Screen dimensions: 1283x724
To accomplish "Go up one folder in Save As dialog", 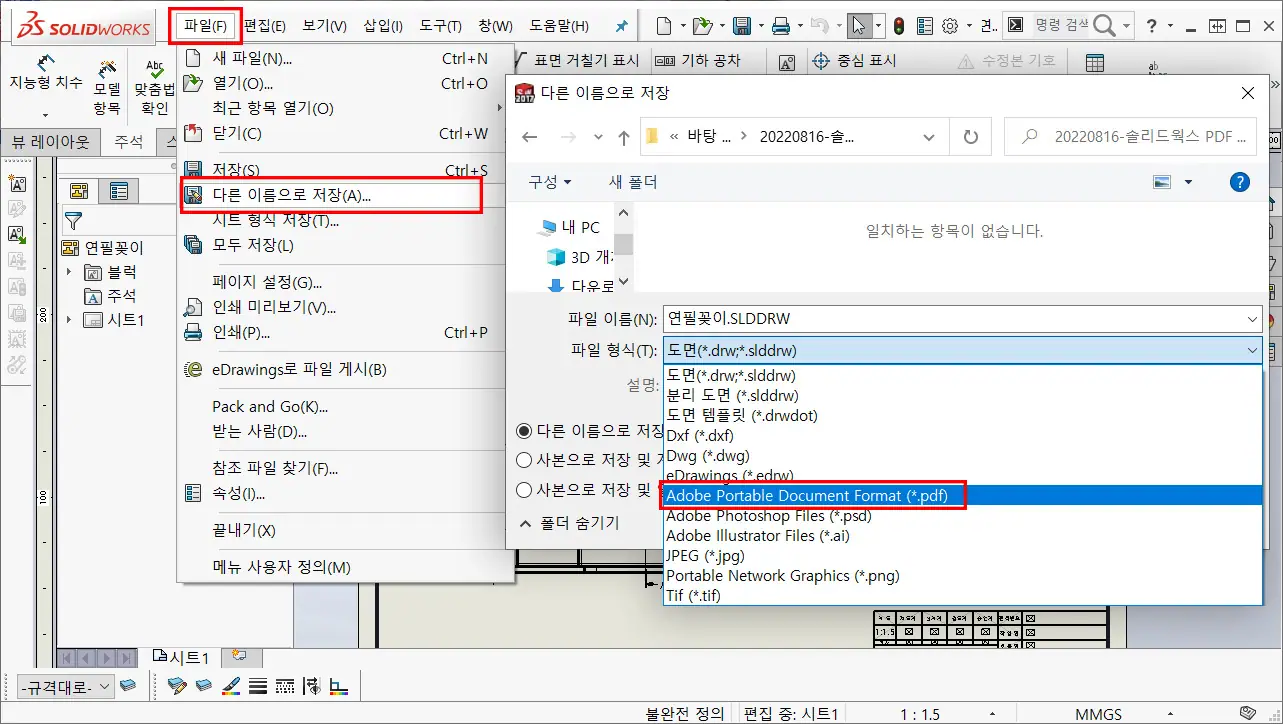I will pyautogui.click(x=624, y=137).
